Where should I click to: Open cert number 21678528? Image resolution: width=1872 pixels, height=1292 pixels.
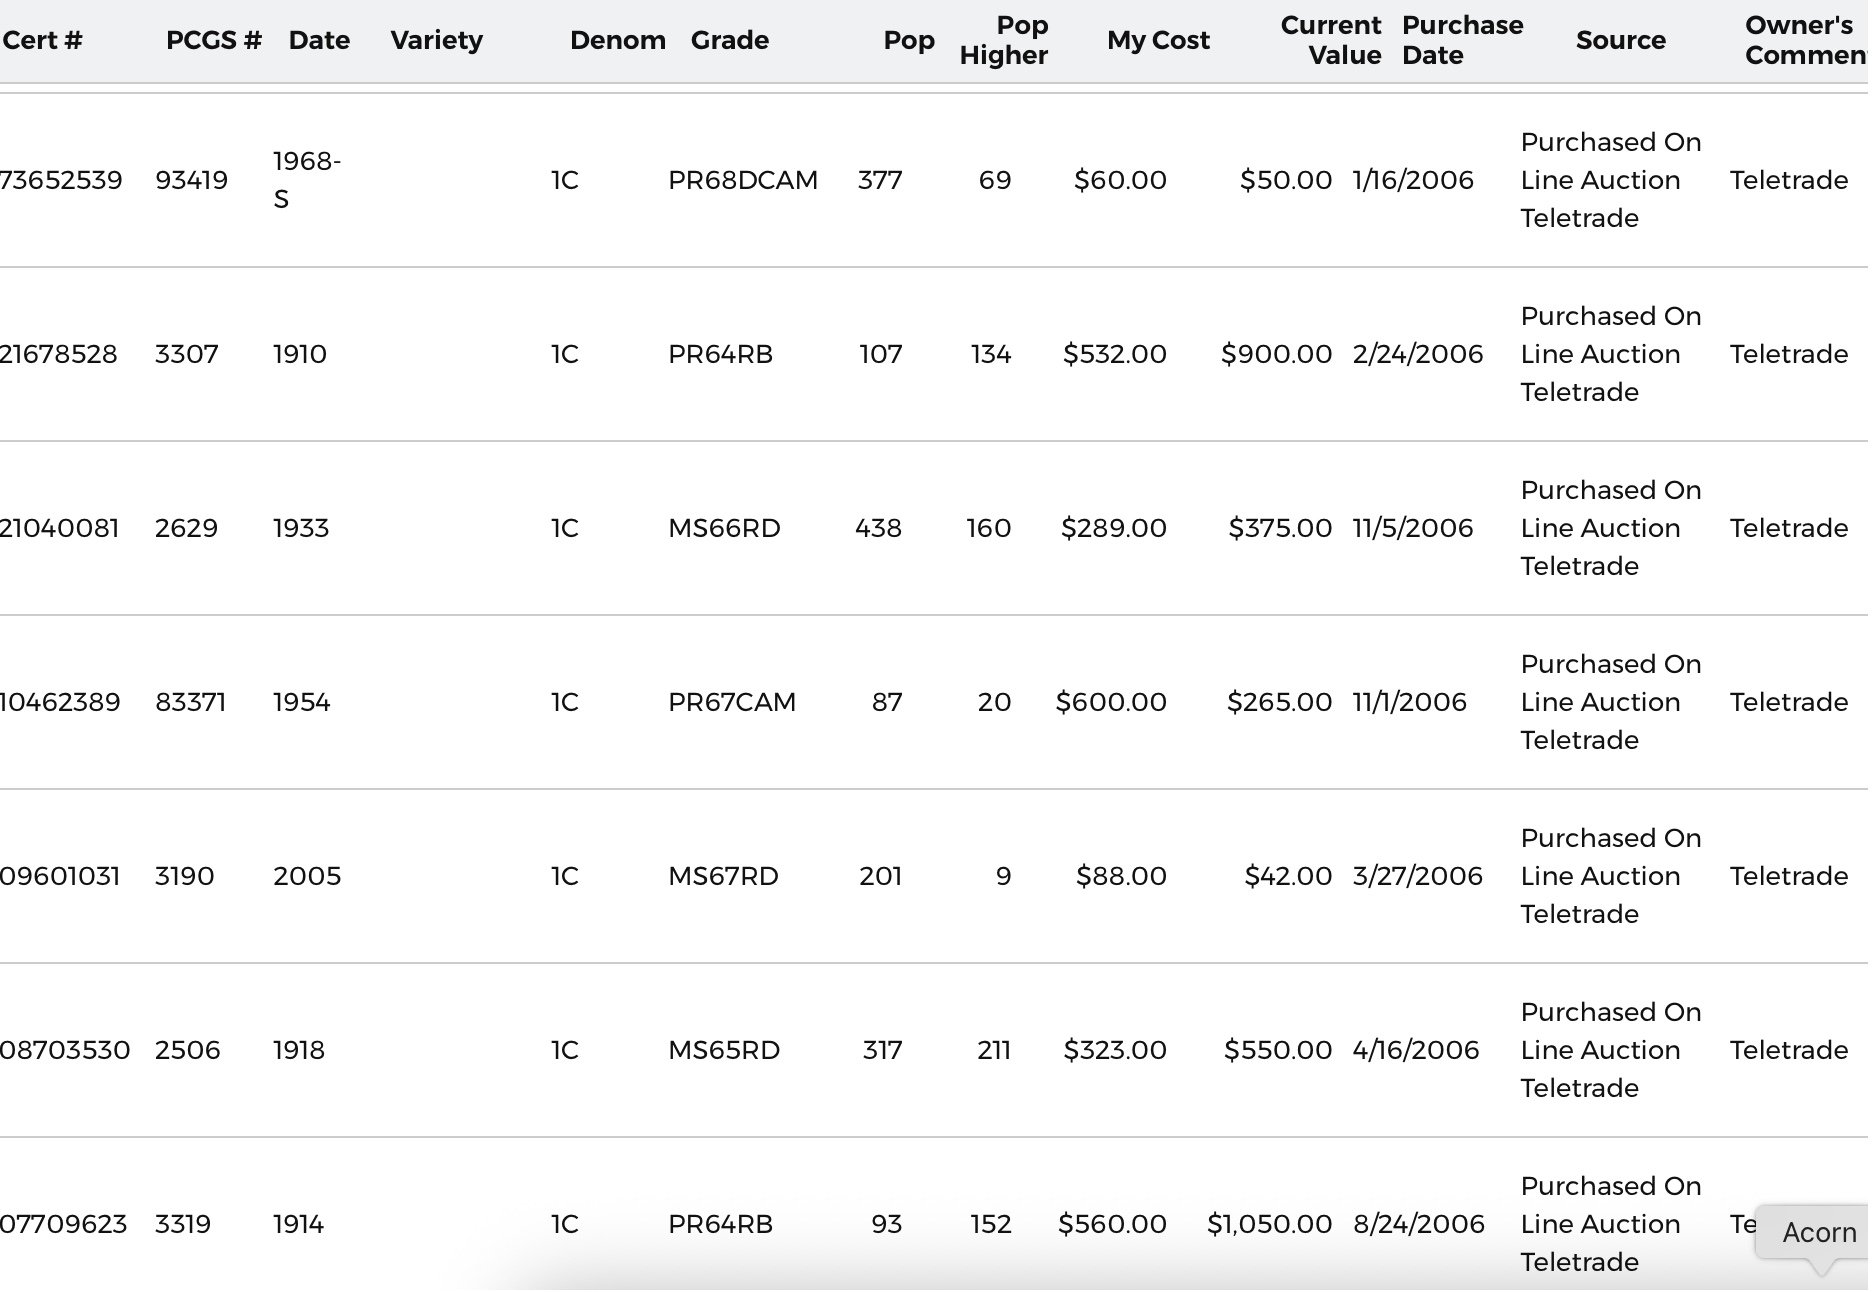[59, 354]
